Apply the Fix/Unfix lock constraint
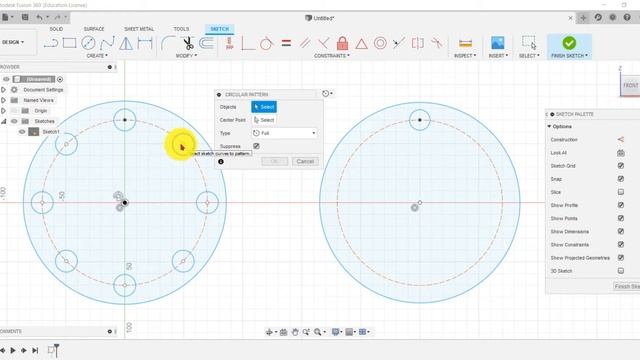 pos(342,43)
